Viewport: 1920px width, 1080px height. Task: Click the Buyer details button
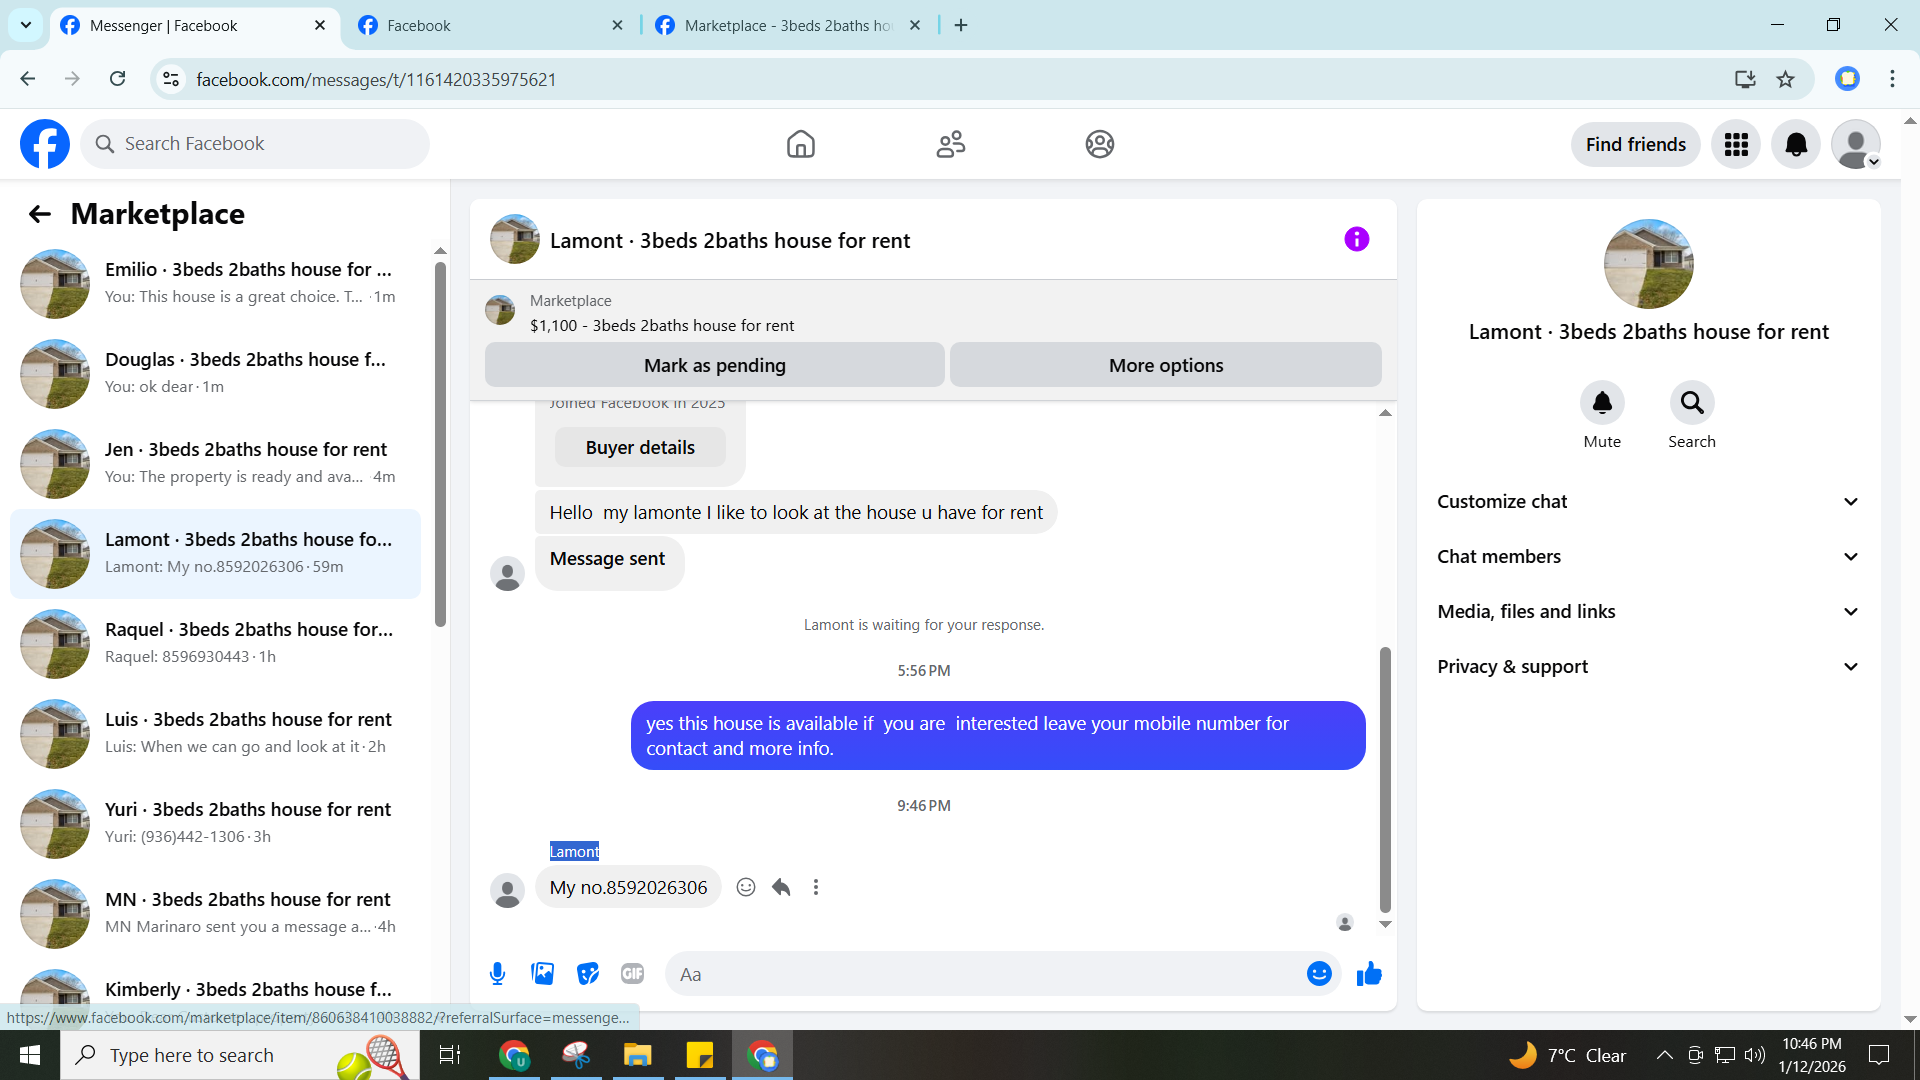640,448
